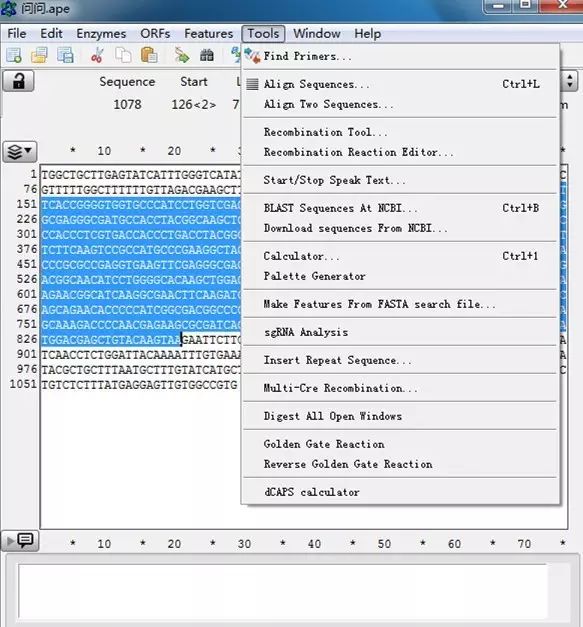Viewport: 583px width, 627px height.
Task: Toggle the comment panel speech-bubble button
Action: (20, 541)
